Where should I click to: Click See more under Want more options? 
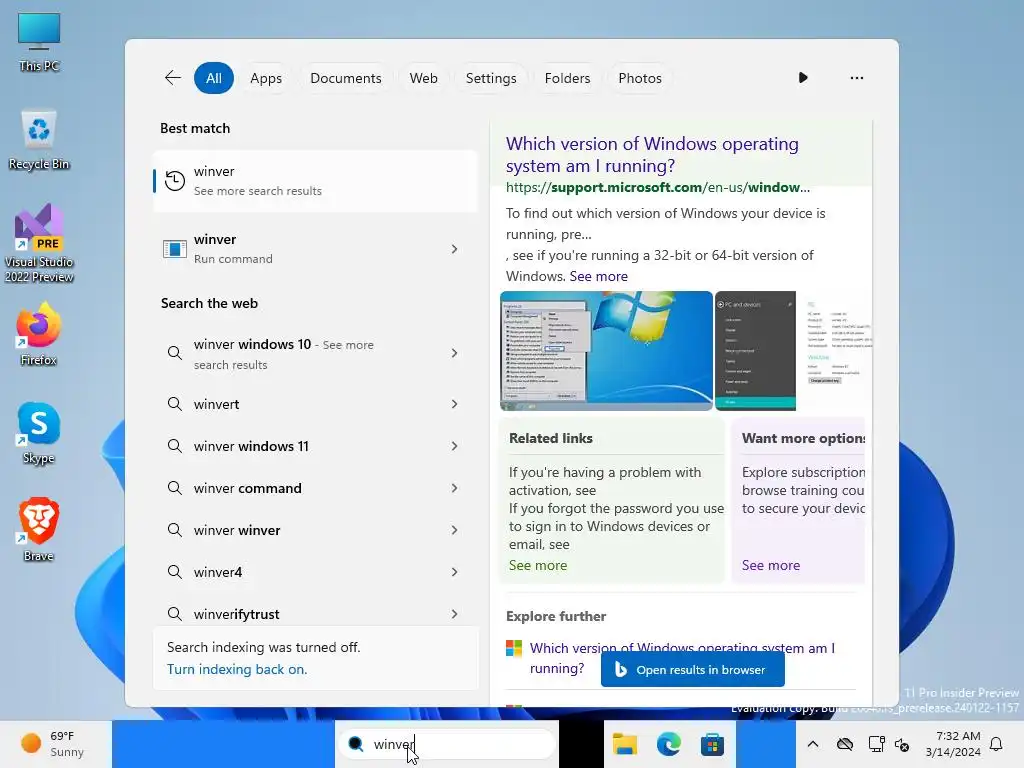(x=771, y=565)
